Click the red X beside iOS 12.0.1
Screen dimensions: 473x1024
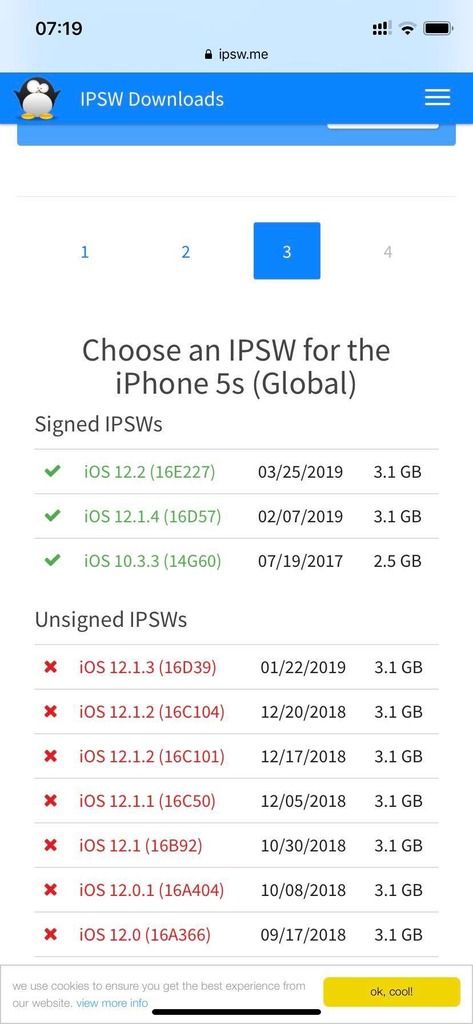50,889
